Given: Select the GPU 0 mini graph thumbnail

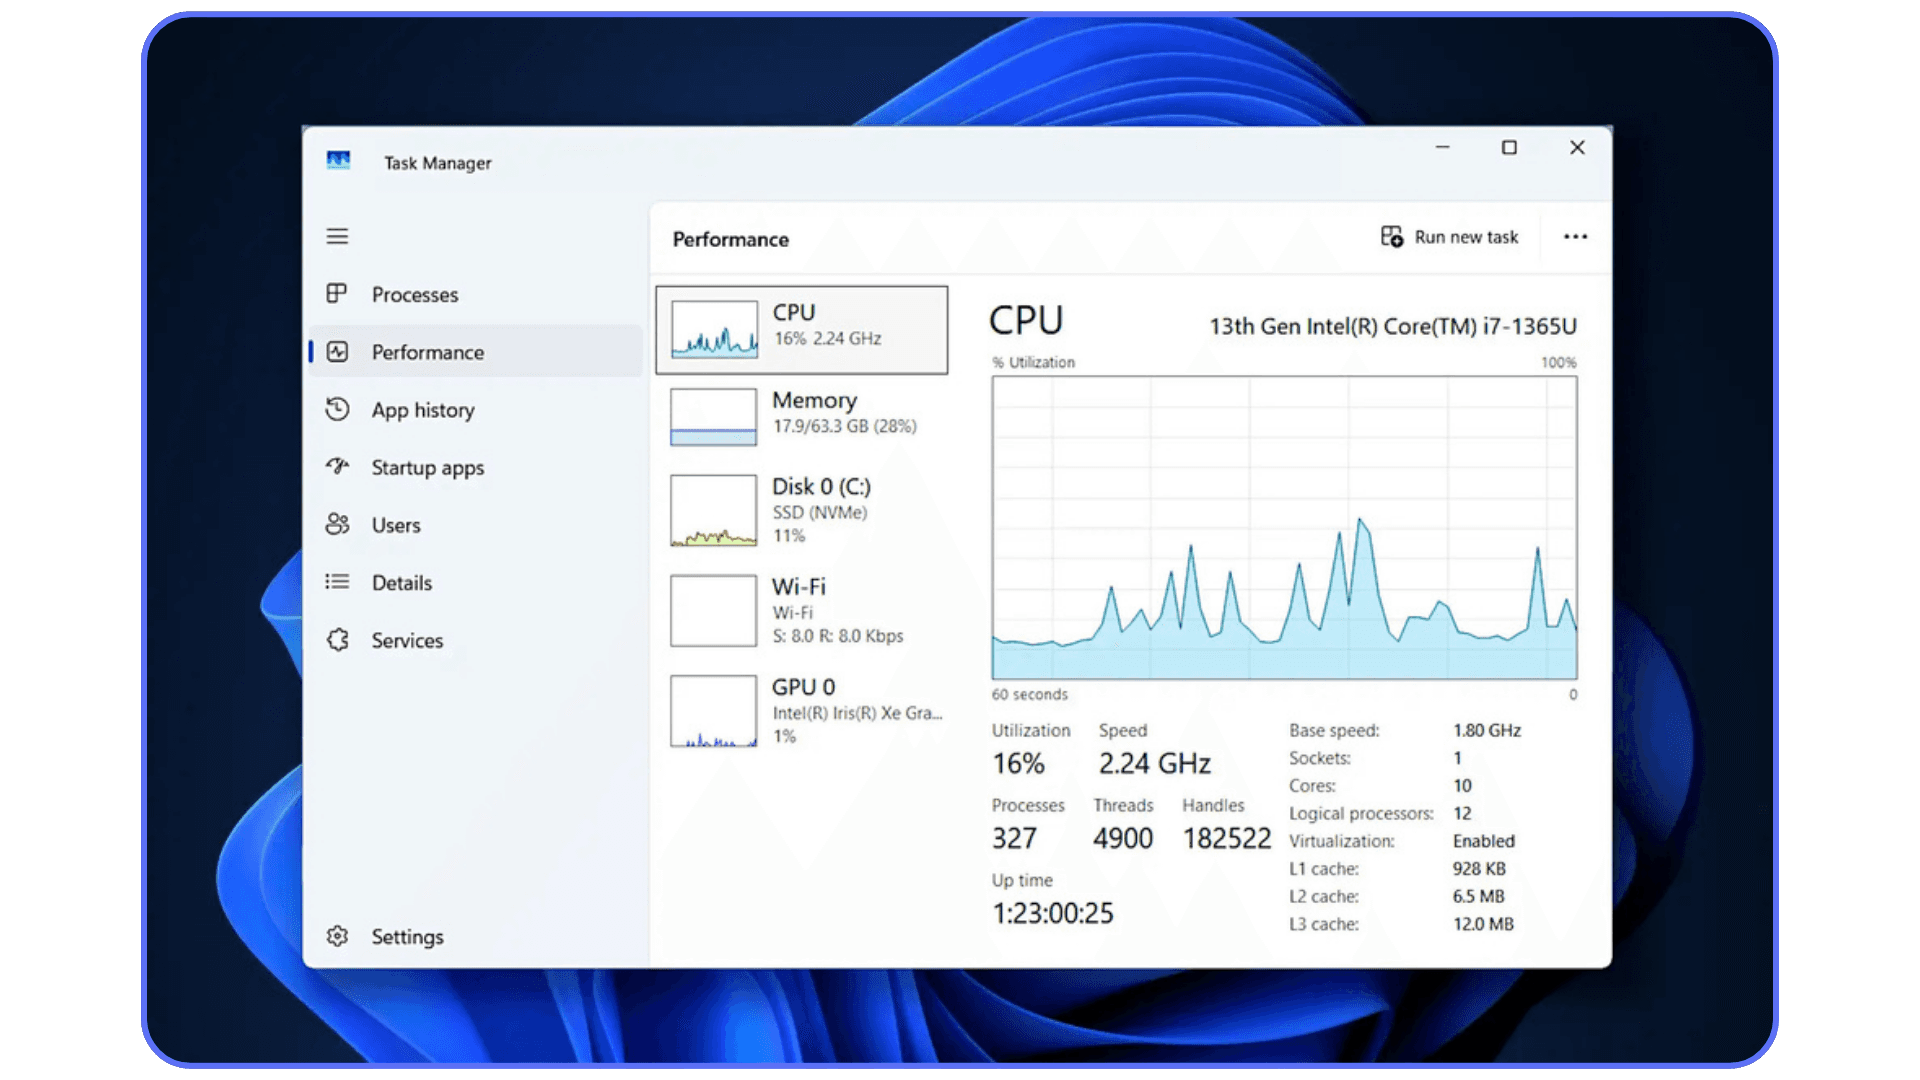Looking at the screenshot, I should 714,711.
